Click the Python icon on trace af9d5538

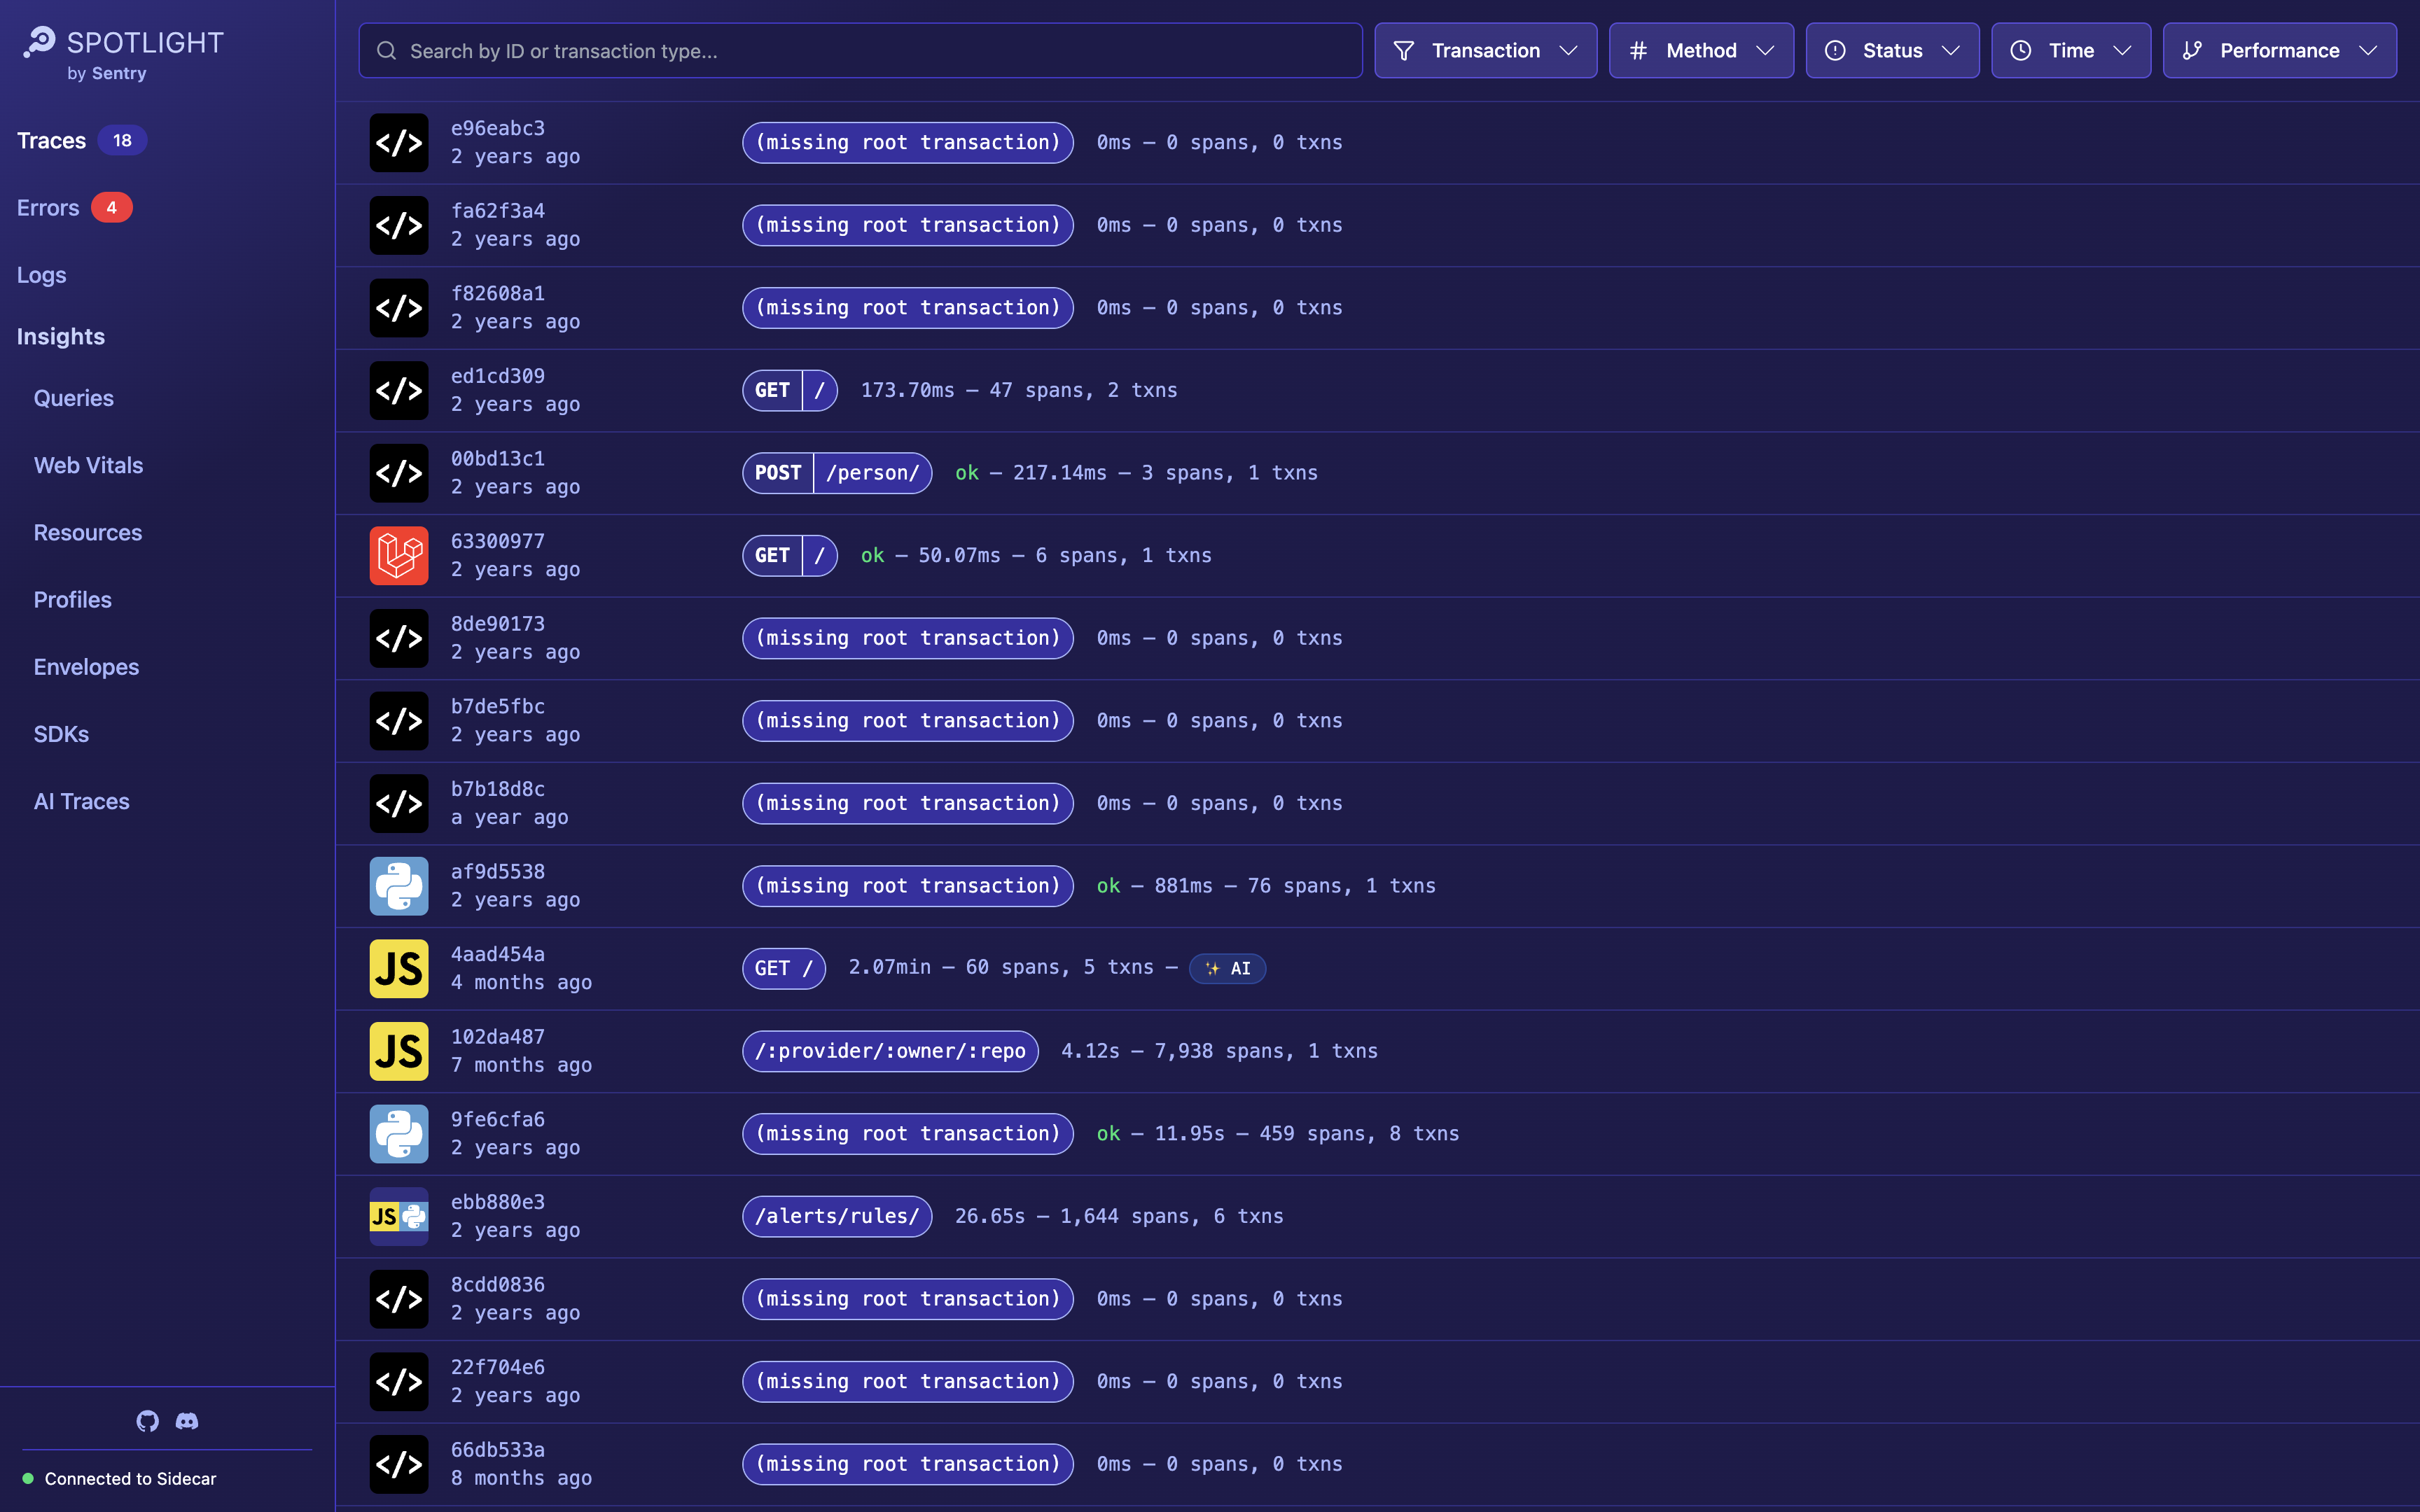point(398,885)
